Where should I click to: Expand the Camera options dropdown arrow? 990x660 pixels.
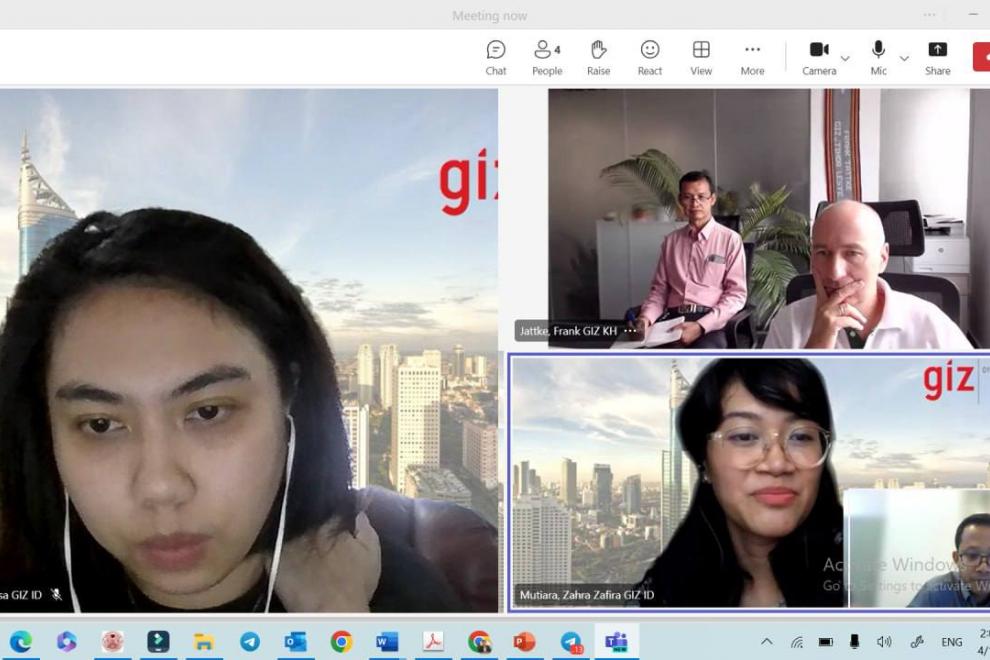click(x=845, y=59)
